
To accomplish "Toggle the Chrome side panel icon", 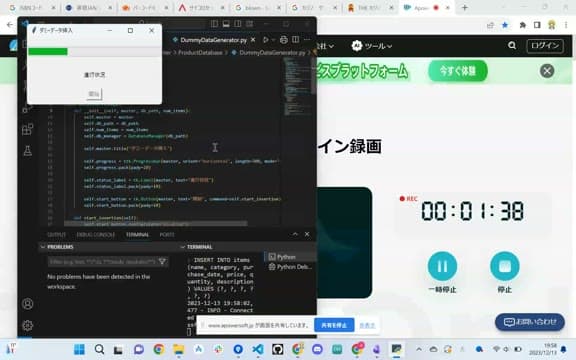I will click(x=537, y=25).
